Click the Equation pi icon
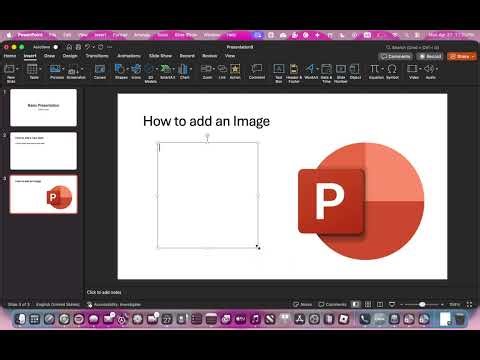Viewport: 480px width, 360px height. pos(375,69)
